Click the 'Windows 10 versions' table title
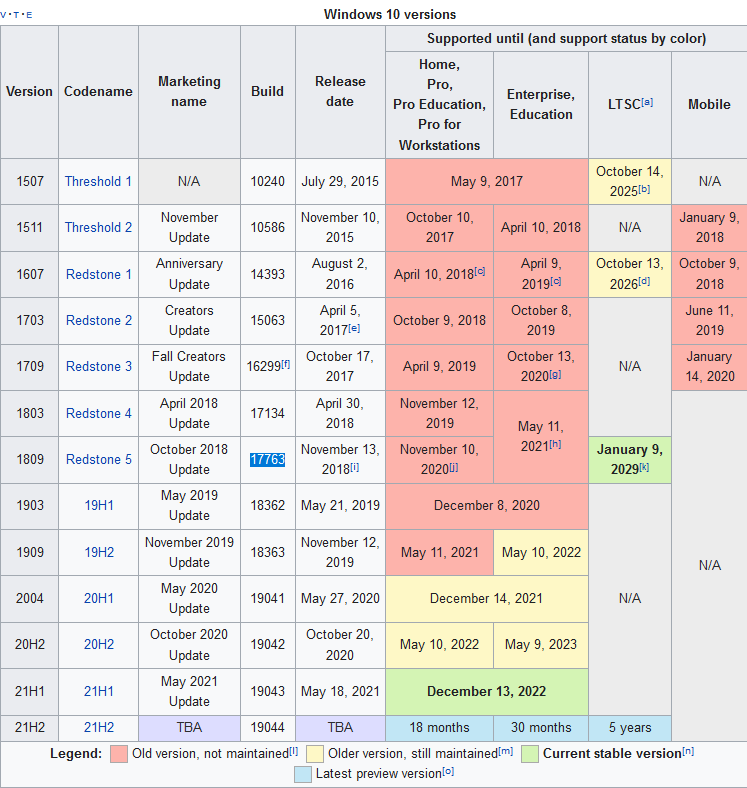Screen dimensions: 747x788 (x=390, y=14)
